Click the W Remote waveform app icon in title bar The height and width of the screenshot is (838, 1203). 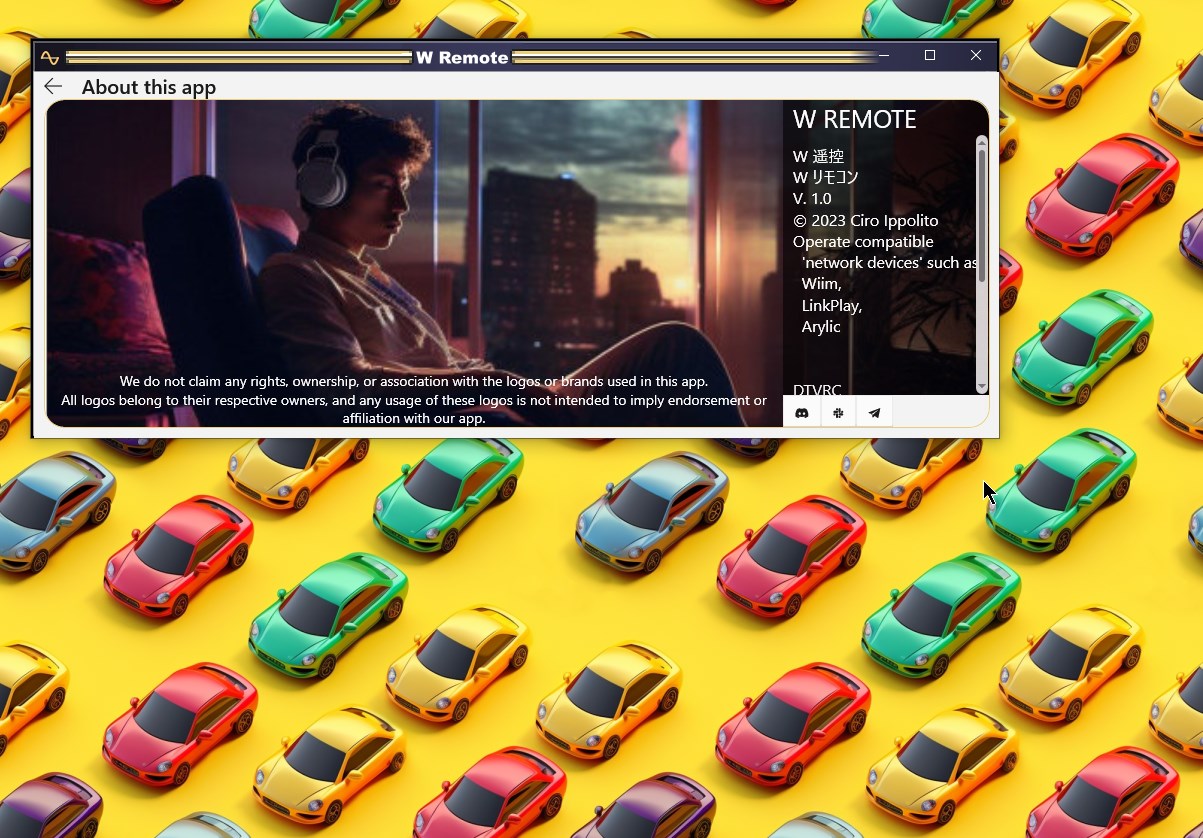pos(50,57)
